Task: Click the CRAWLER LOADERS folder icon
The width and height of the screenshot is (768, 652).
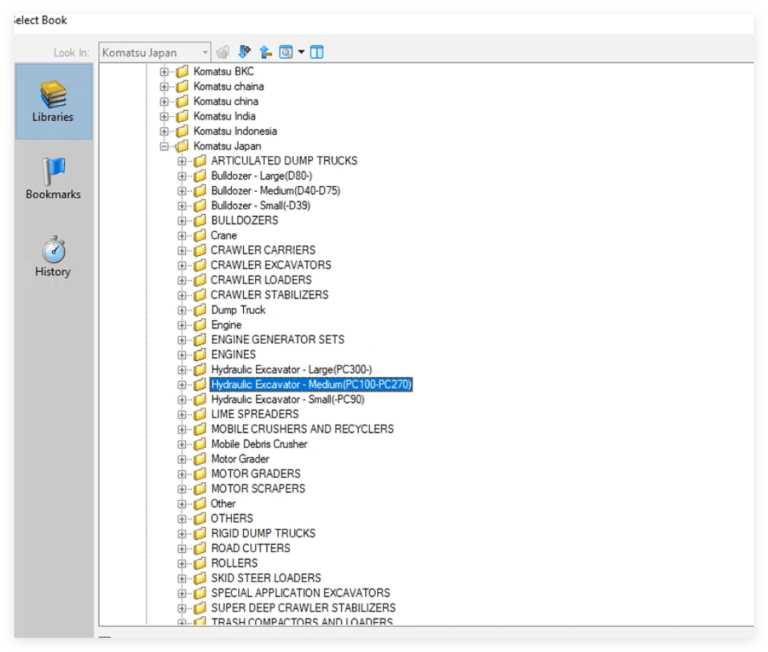Action: pos(200,280)
